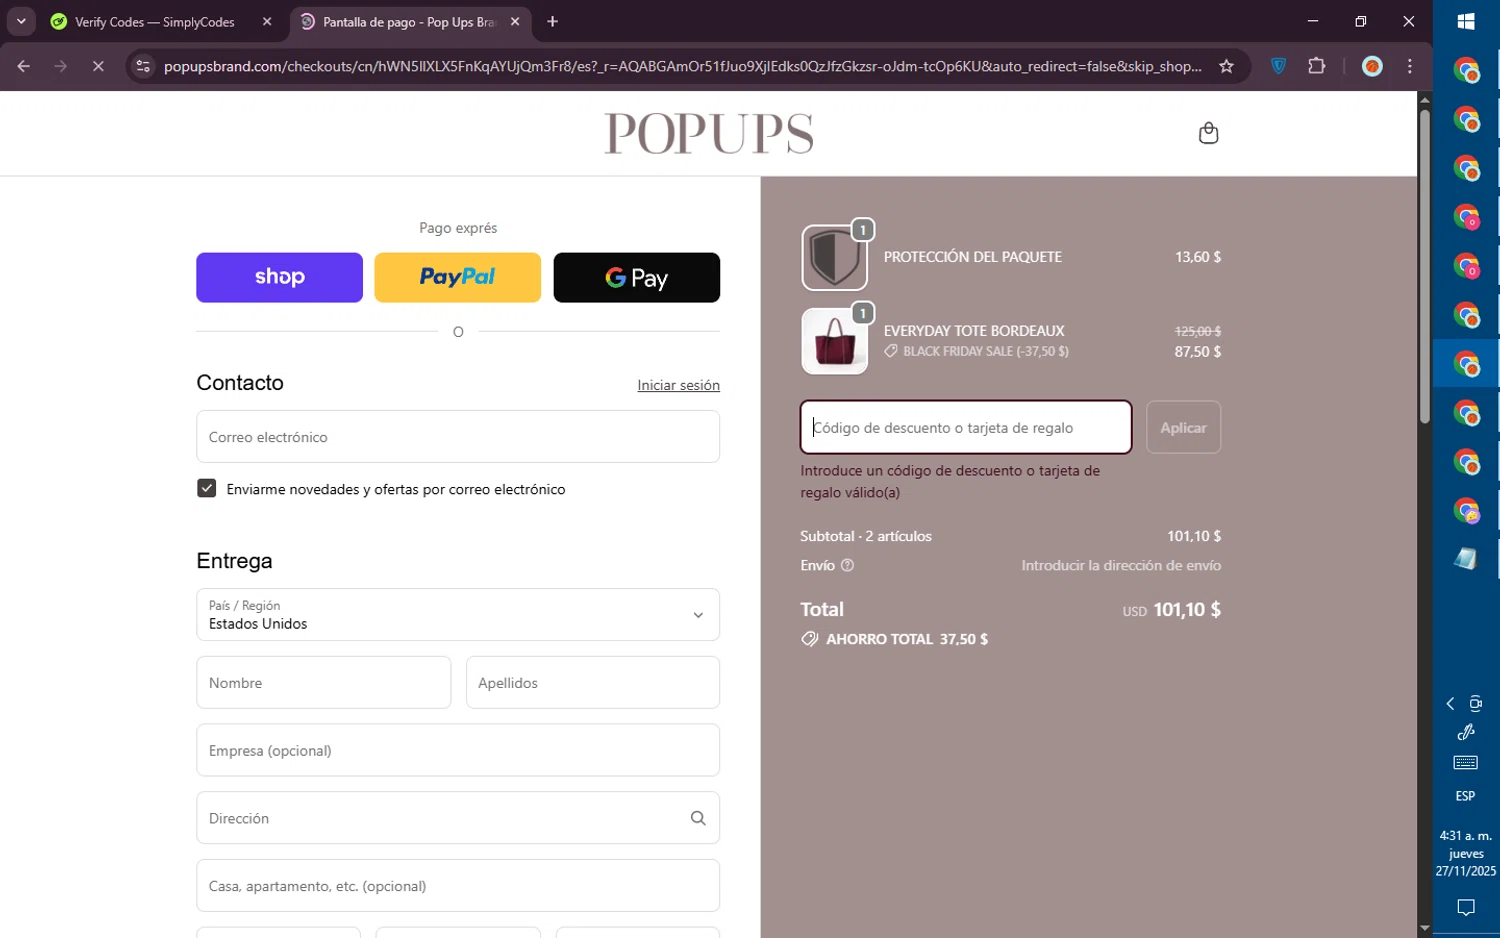1500x938 pixels.
Task: Click the Contacto section heading
Action: coord(240,383)
